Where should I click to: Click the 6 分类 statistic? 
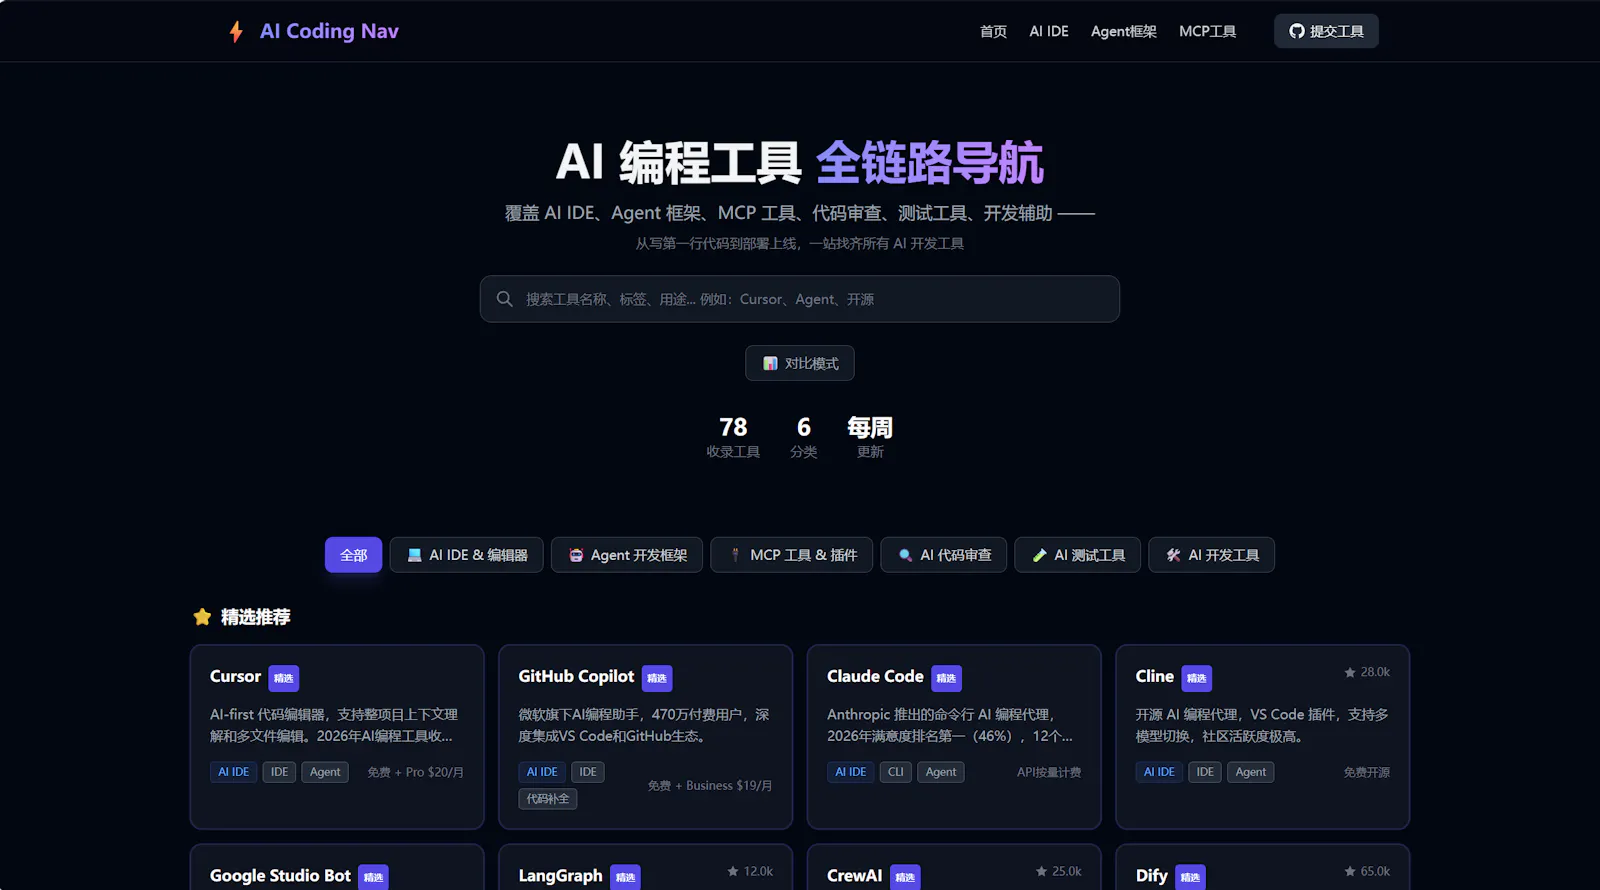point(804,438)
